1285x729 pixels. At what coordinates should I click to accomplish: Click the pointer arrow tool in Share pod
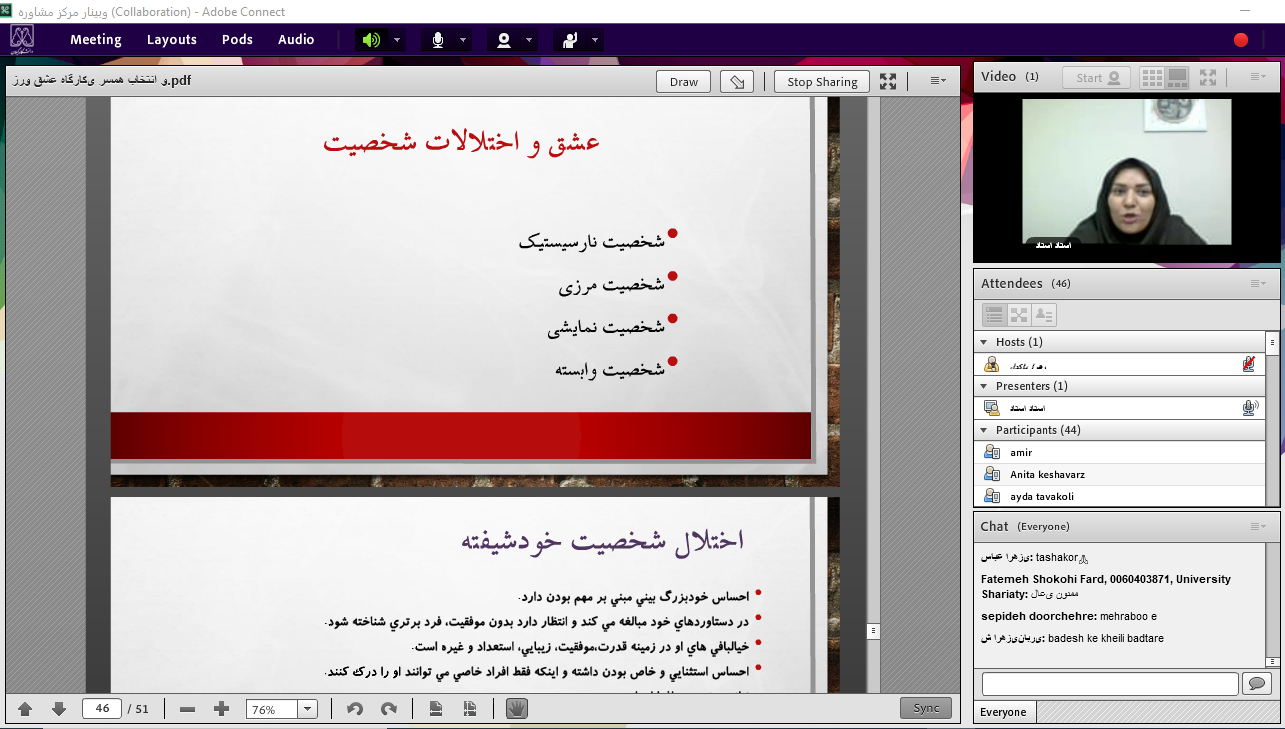pos(737,82)
